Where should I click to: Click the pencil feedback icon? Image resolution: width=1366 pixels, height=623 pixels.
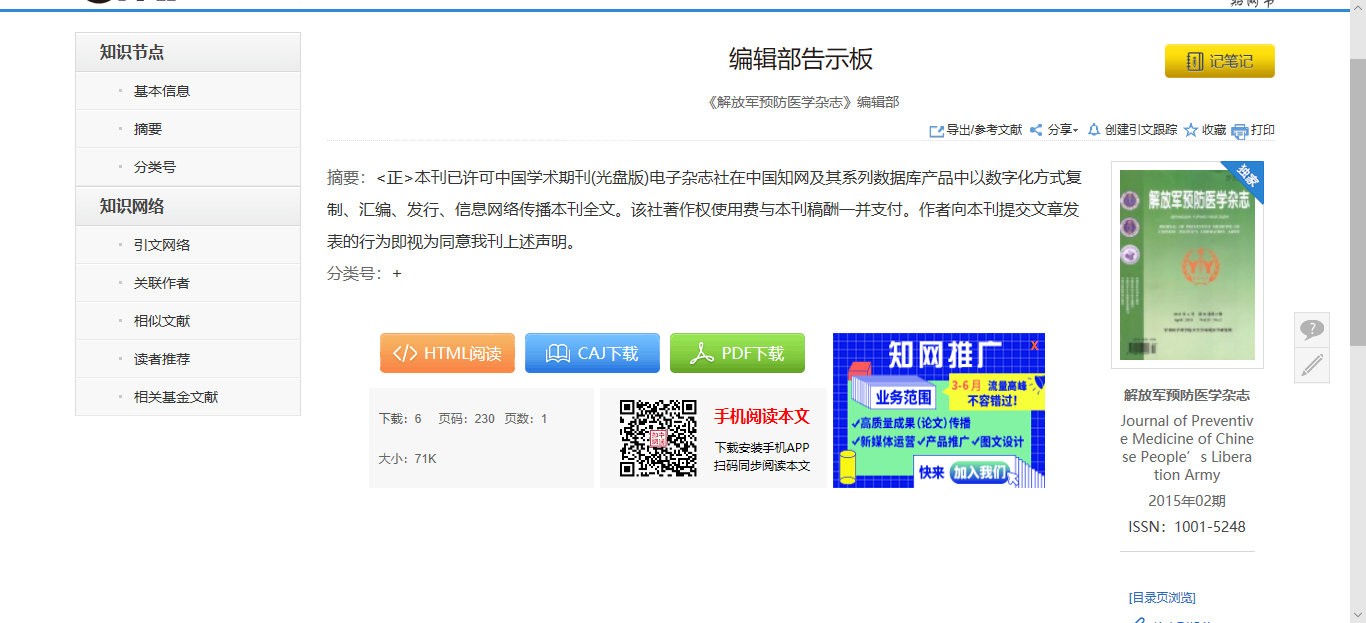point(1311,366)
